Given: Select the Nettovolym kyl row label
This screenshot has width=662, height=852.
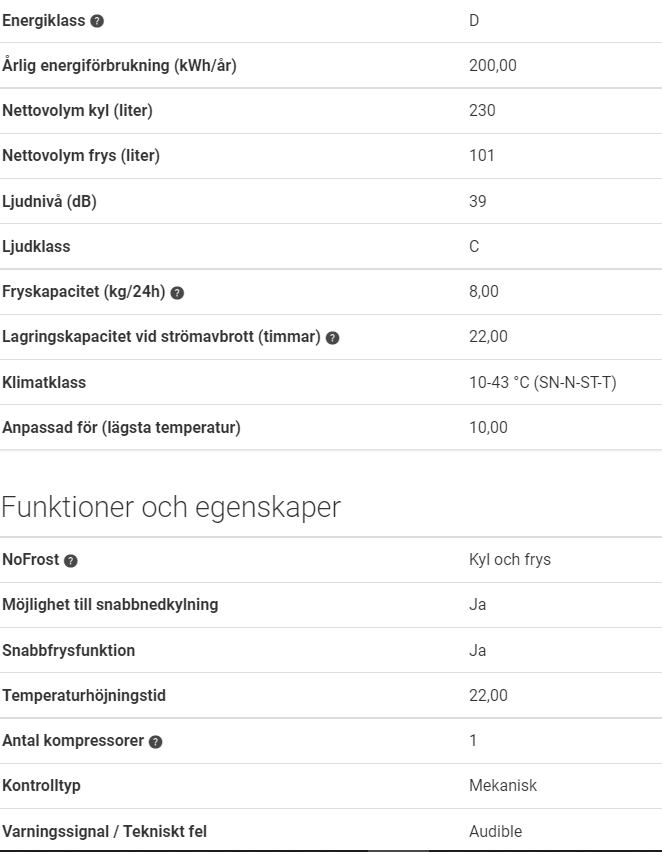Looking at the screenshot, I should point(78,111).
